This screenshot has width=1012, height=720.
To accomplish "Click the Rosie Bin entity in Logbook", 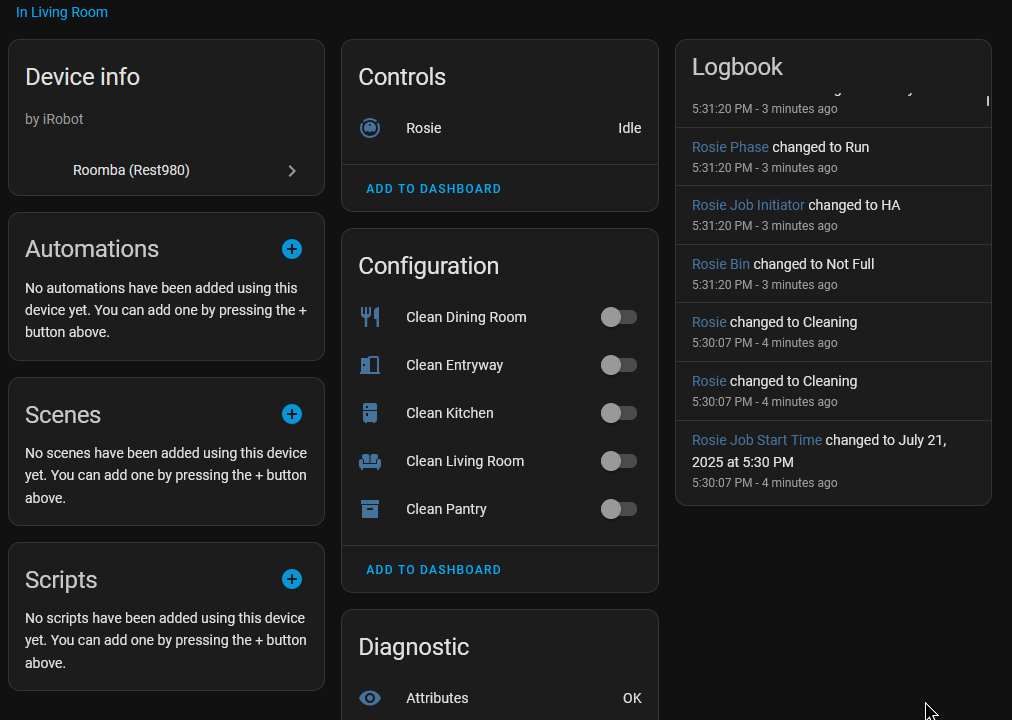I will pyautogui.click(x=720, y=263).
